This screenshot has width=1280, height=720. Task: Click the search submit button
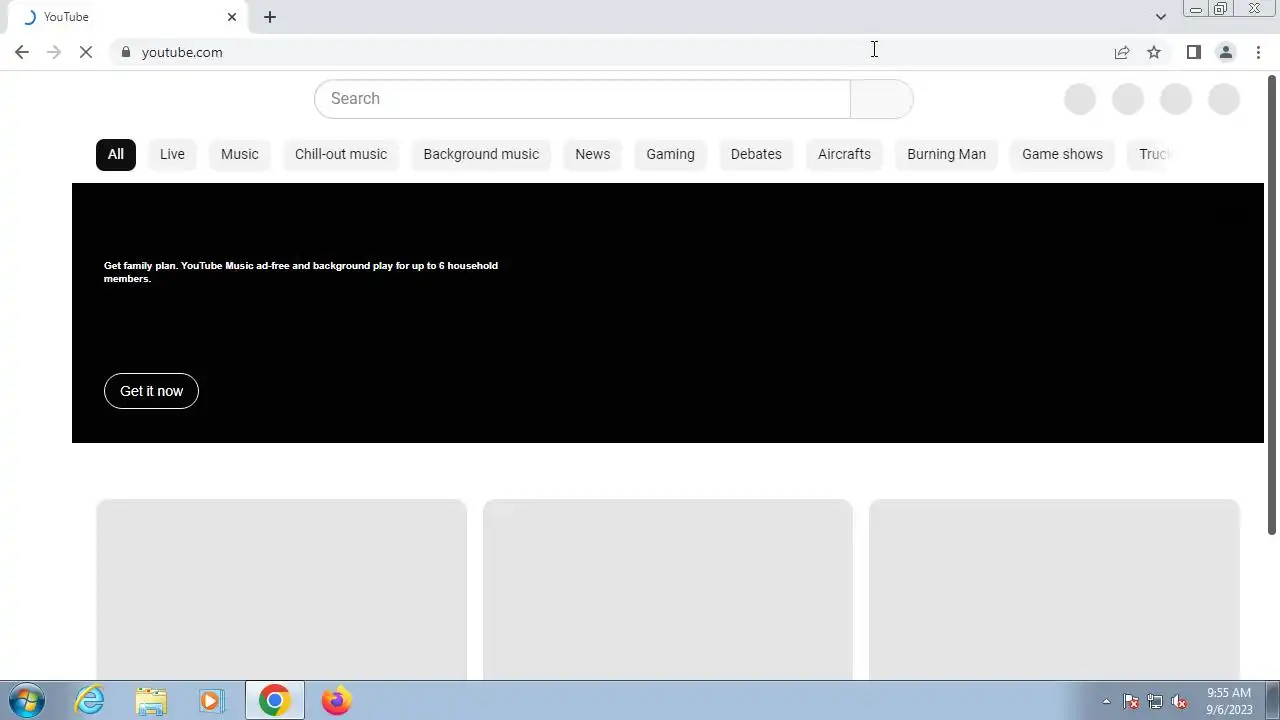pos(881,98)
